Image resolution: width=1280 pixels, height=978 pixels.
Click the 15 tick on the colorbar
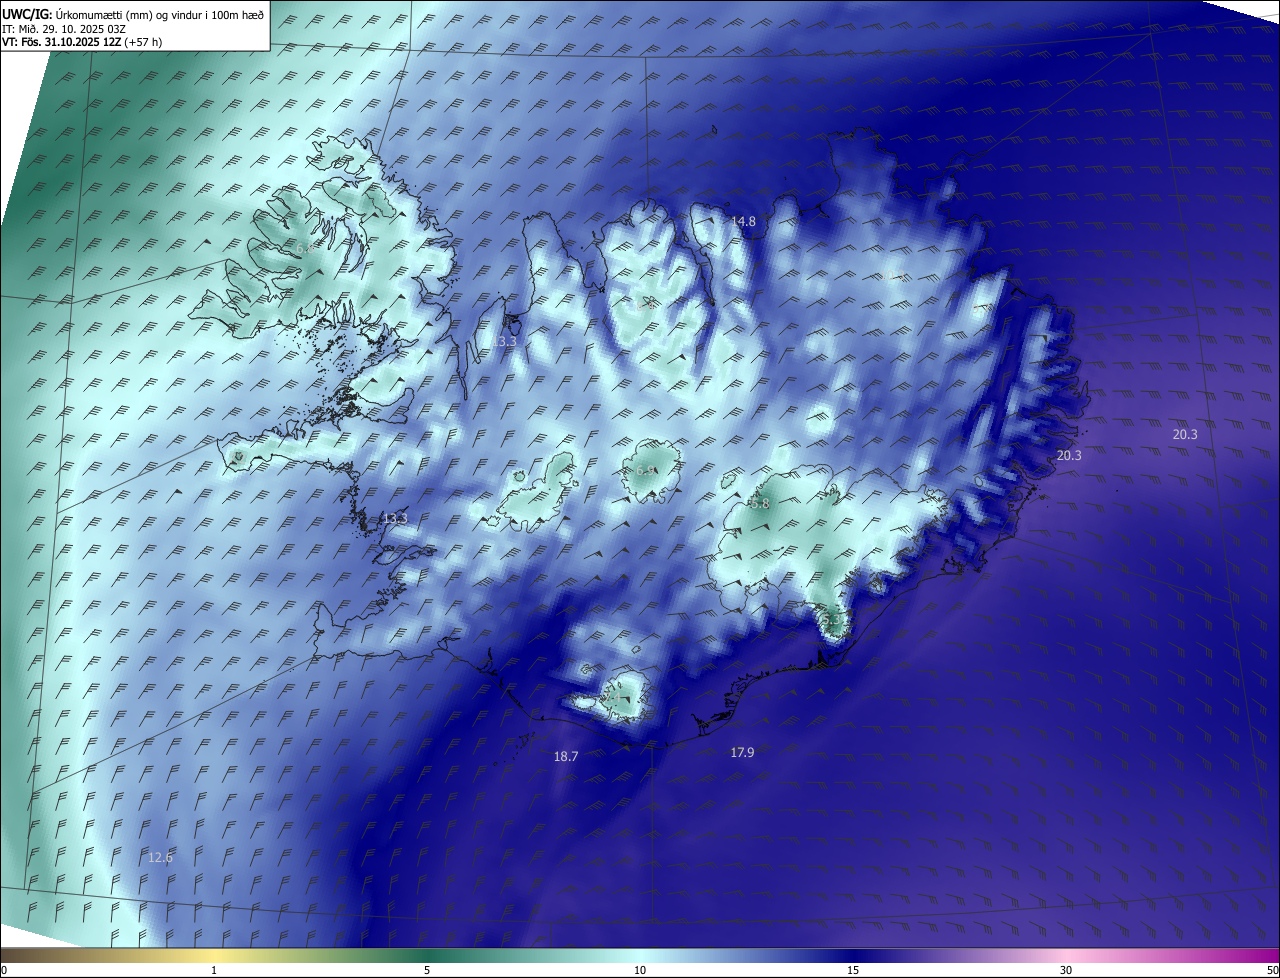(x=853, y=970)
